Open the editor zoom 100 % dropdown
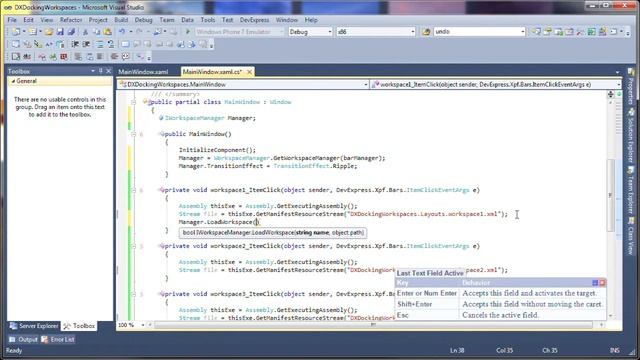Image resolution: width=640 pixels, height=360 pixels. [x=143, y=325]
